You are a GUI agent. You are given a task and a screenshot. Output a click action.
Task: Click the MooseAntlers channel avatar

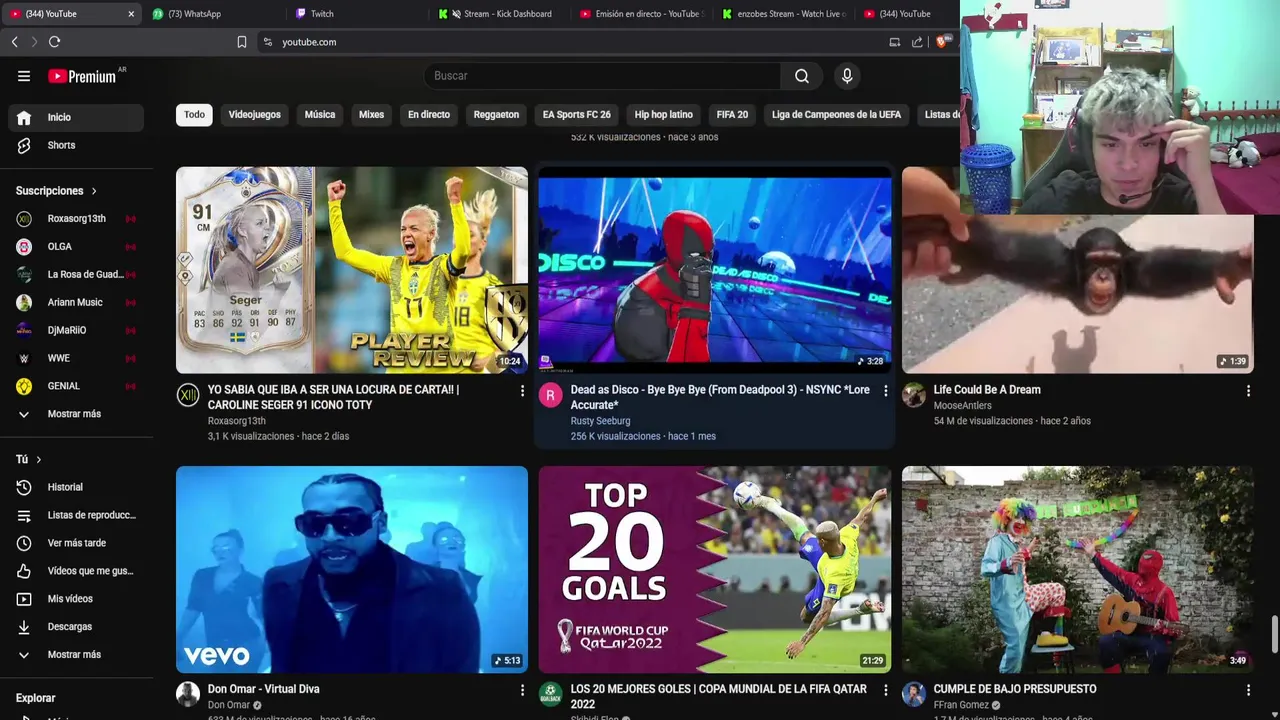[x=914, y=395]
